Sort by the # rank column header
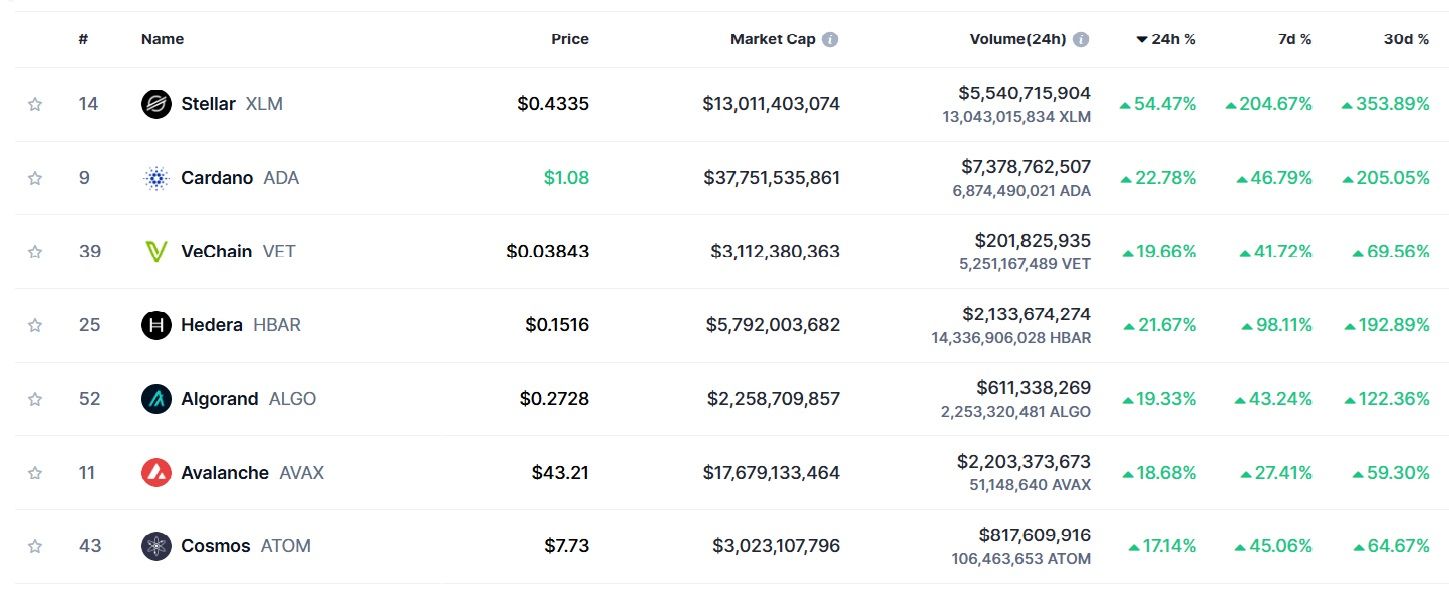Screen dimensions: 1449x591 (83, 40)
